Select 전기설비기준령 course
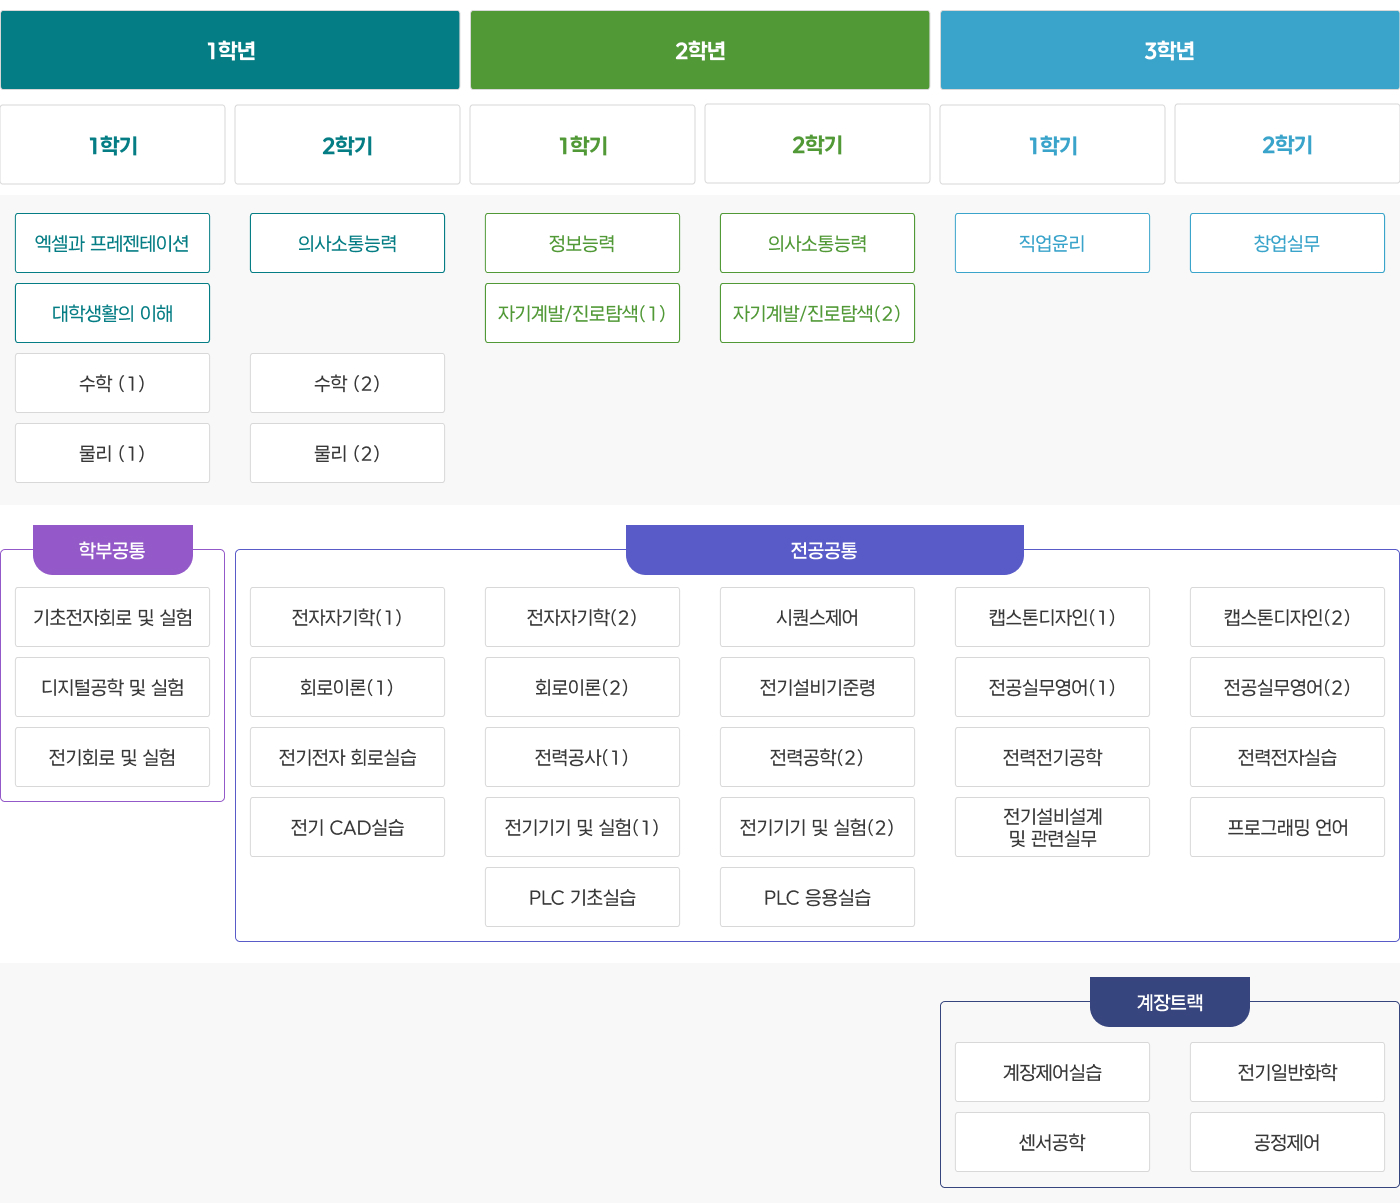This screenshot has height=1203, width=1400. [x=817, y=687]
